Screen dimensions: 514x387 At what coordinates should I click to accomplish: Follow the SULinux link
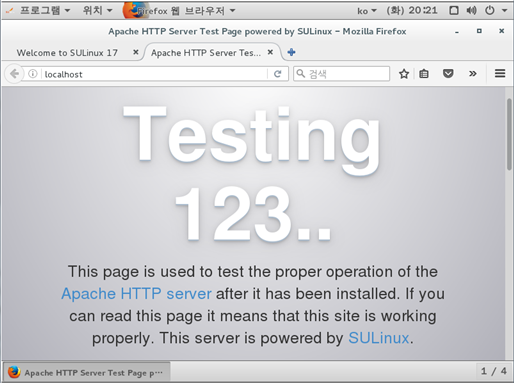379,338
